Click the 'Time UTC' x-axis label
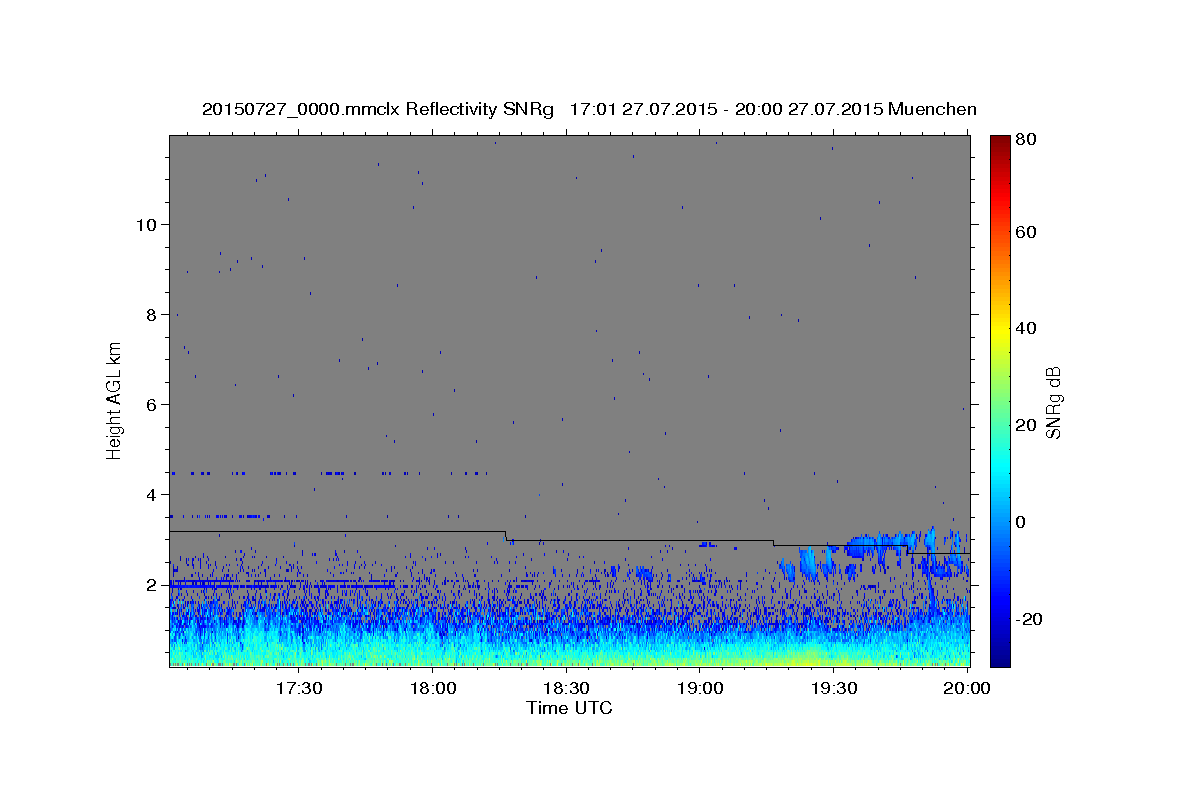 [569, 708]
